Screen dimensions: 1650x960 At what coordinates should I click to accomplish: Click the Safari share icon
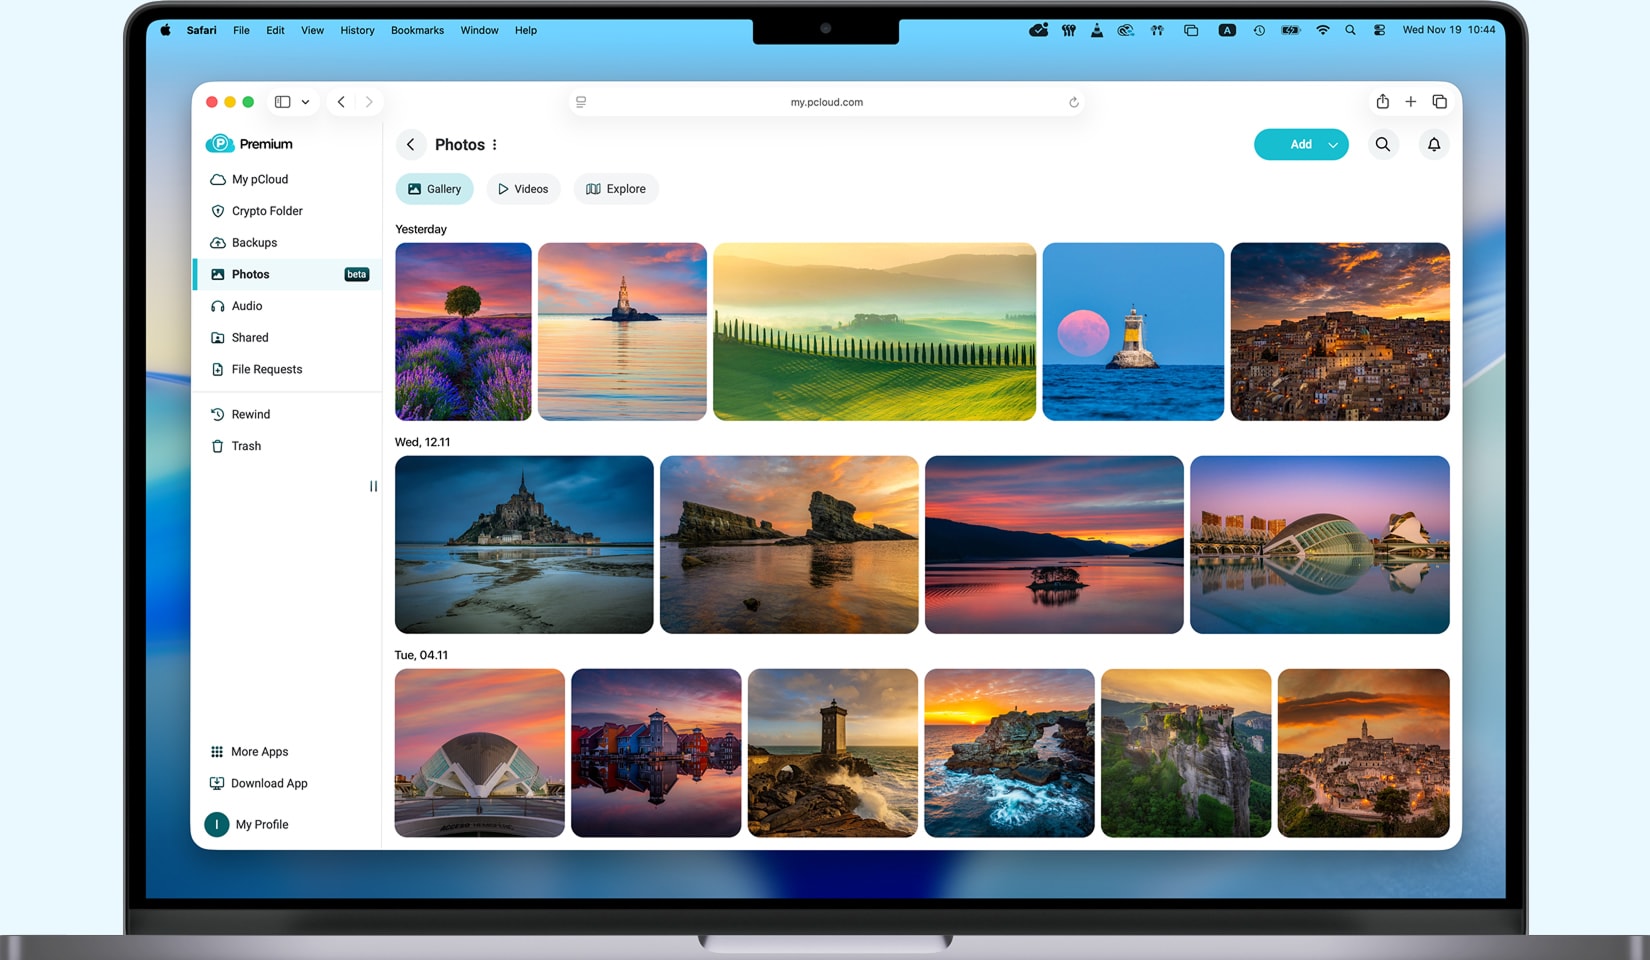[1382, 102]
